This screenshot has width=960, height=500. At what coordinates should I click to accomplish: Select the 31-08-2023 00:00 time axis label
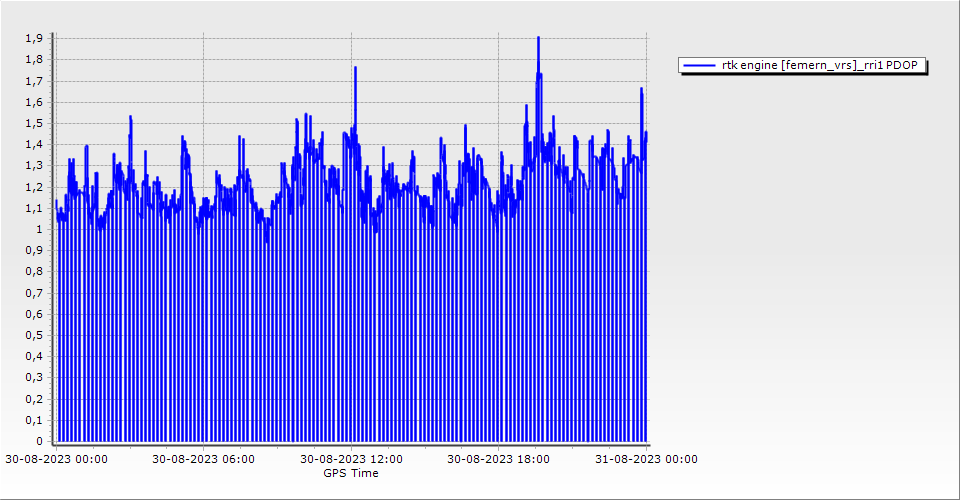(646, 459)
